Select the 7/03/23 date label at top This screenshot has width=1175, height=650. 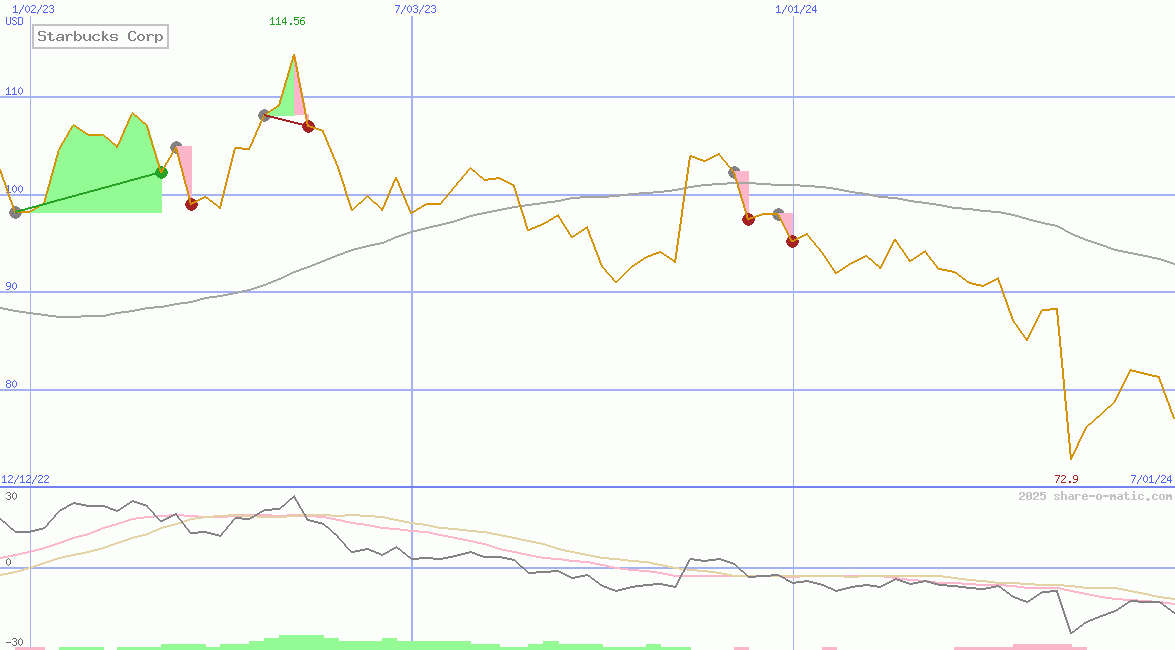[416, 9]
